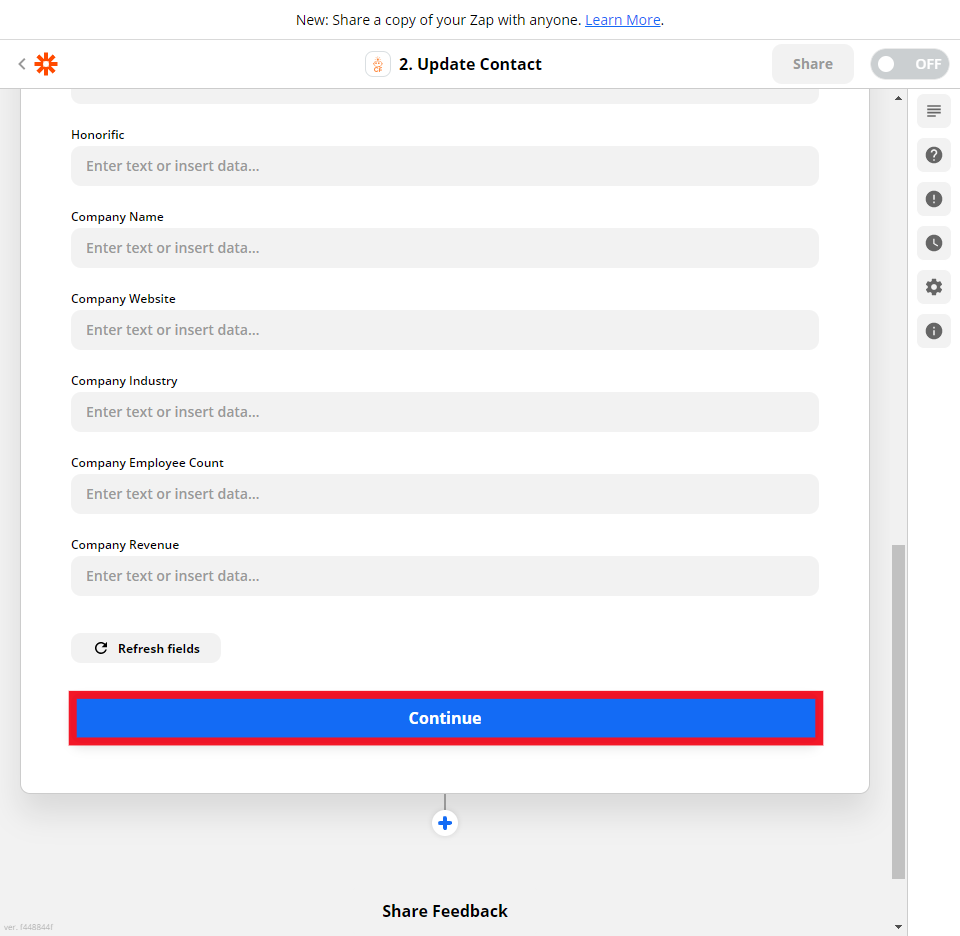Focus the Company Name input field
The image size is (960, 936).
(x=445, y=248)
